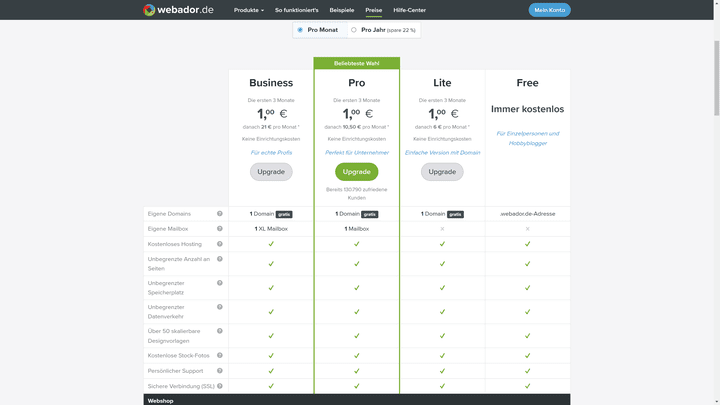Open the Hilfe-Center menu item
The width and height of the screenshot is (720, 405).
(x=410, y=10)
